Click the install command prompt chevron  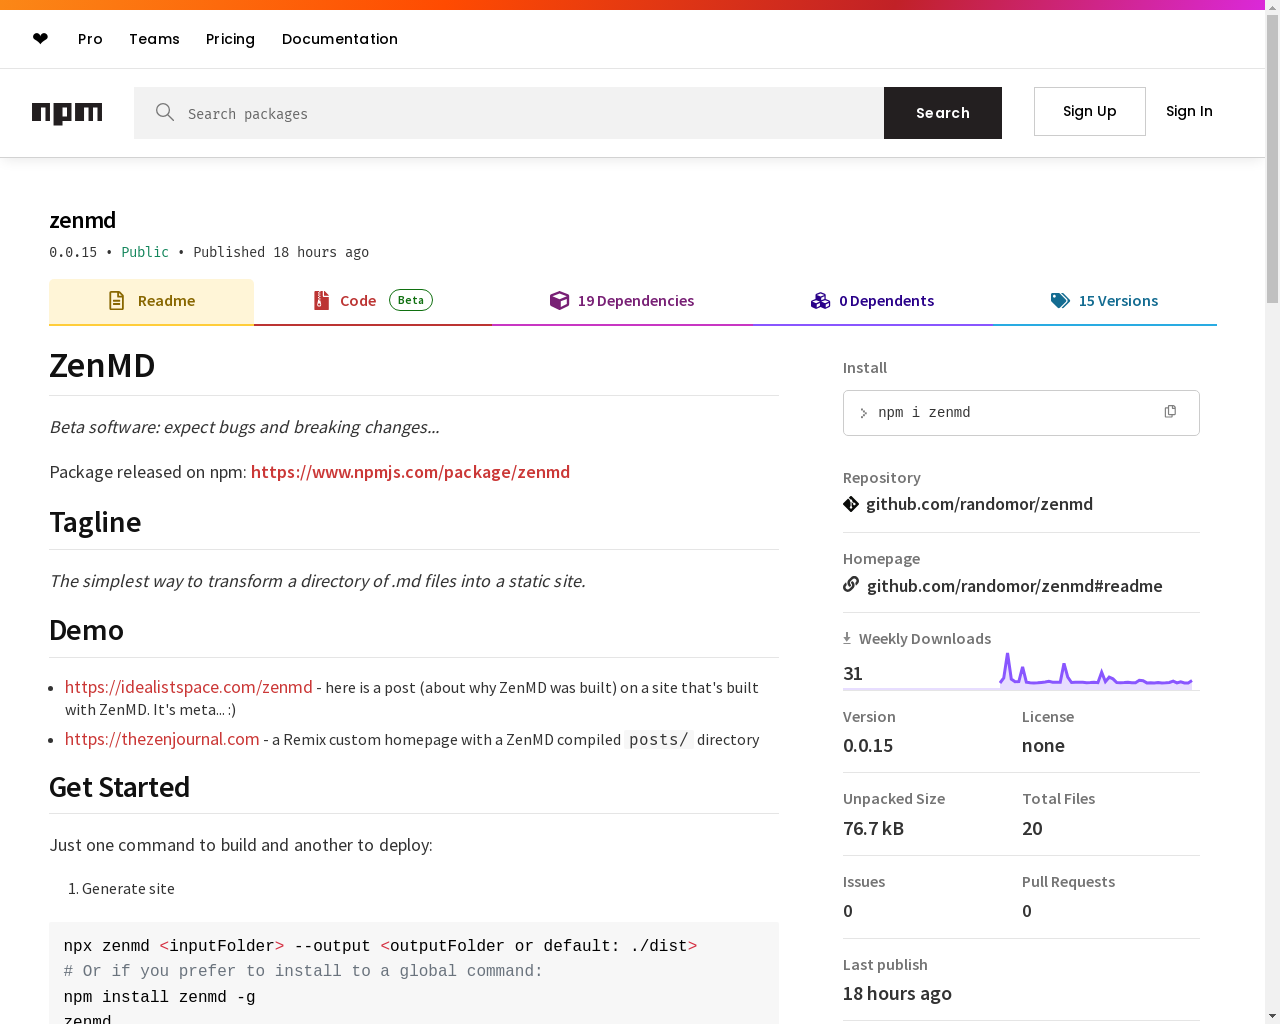864,413
